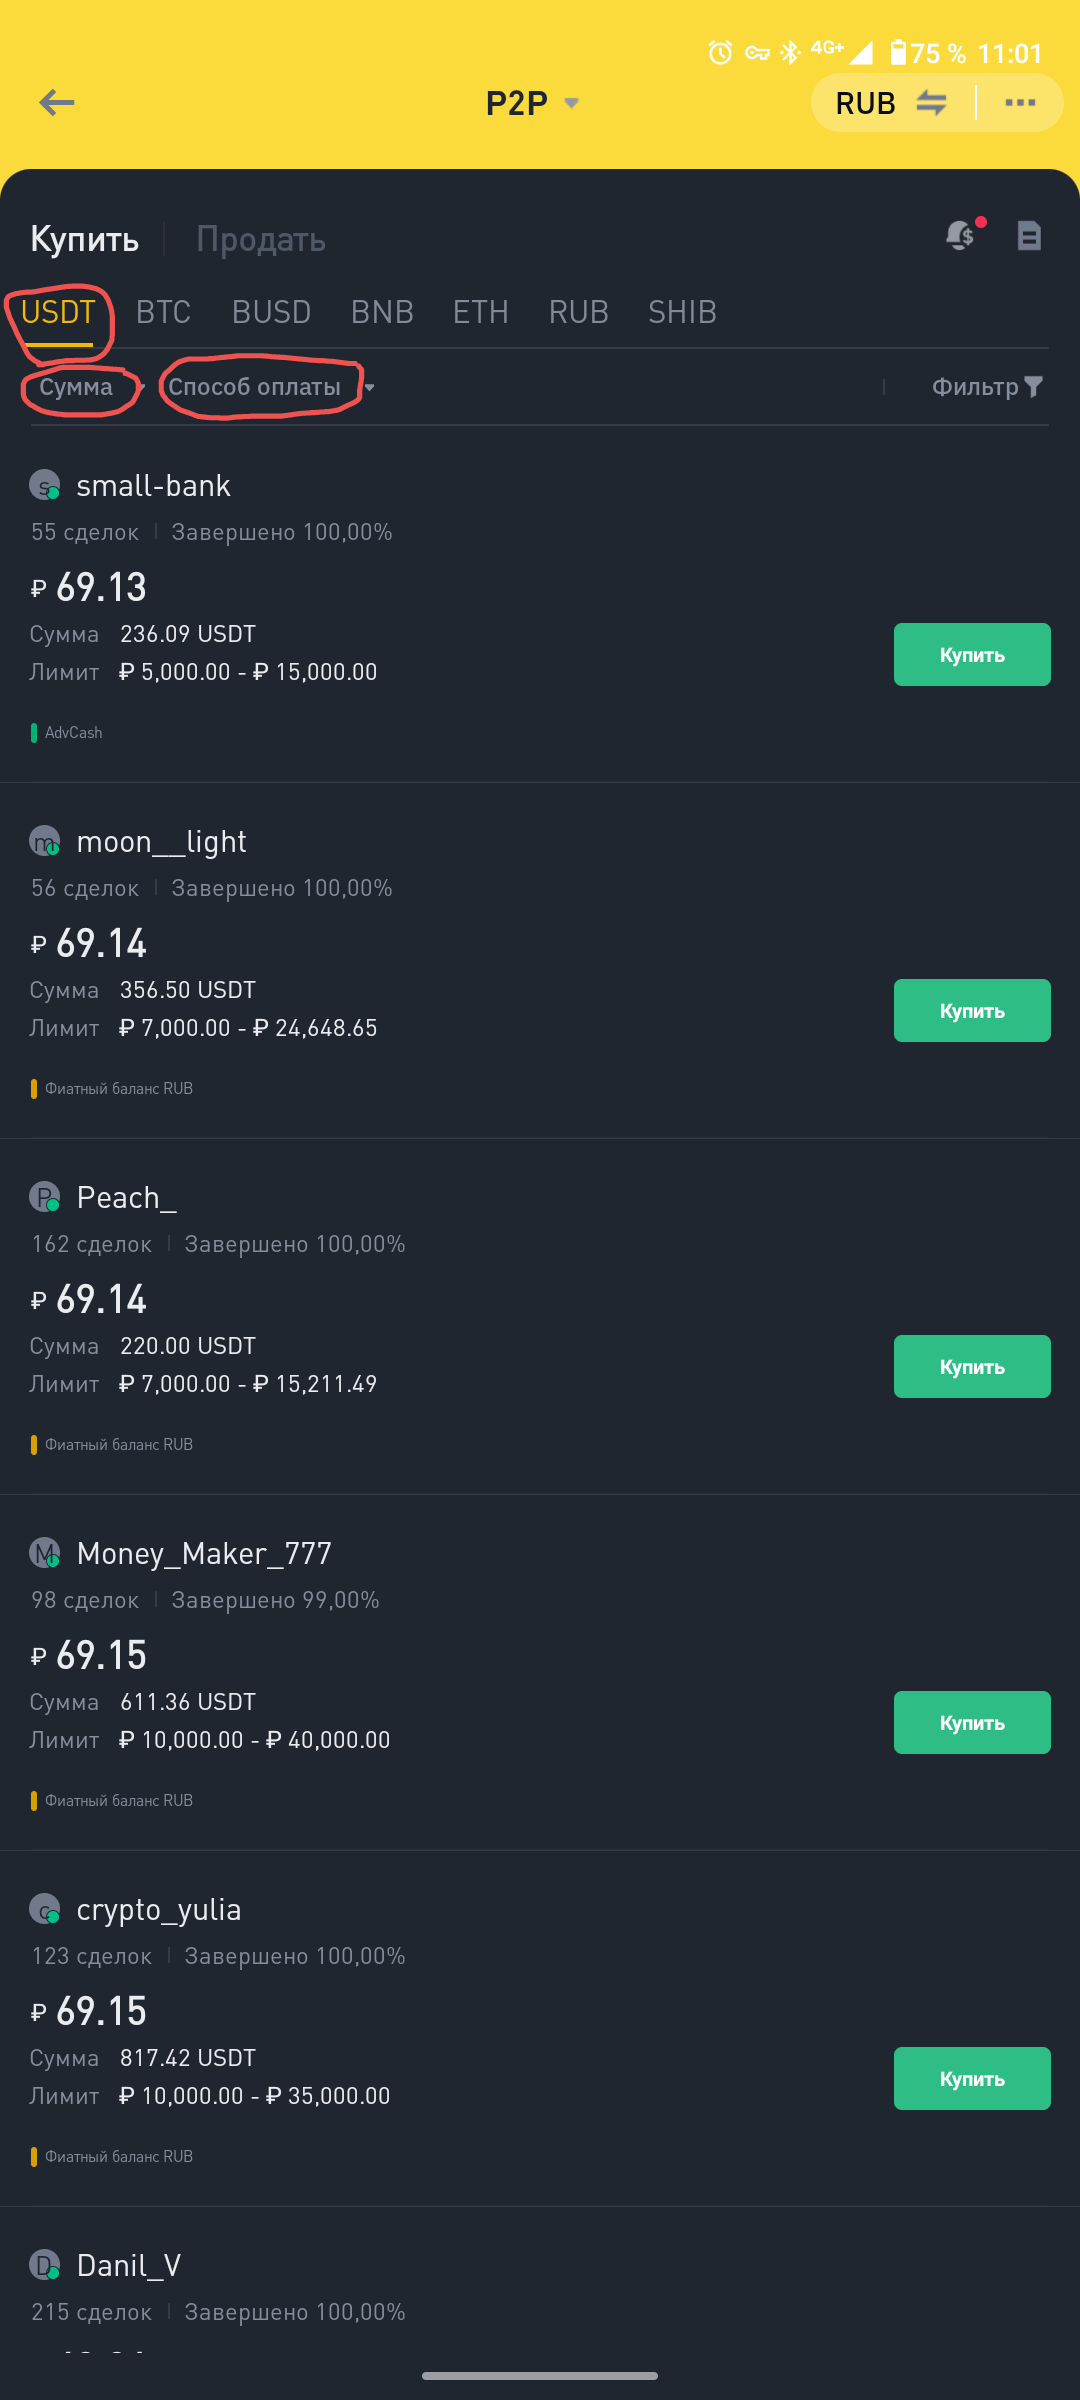Expand the Способ оплаты dropdown
Image resolution: width=1080 pixels, height=2400 pixels.
click(x=270, y=387)
